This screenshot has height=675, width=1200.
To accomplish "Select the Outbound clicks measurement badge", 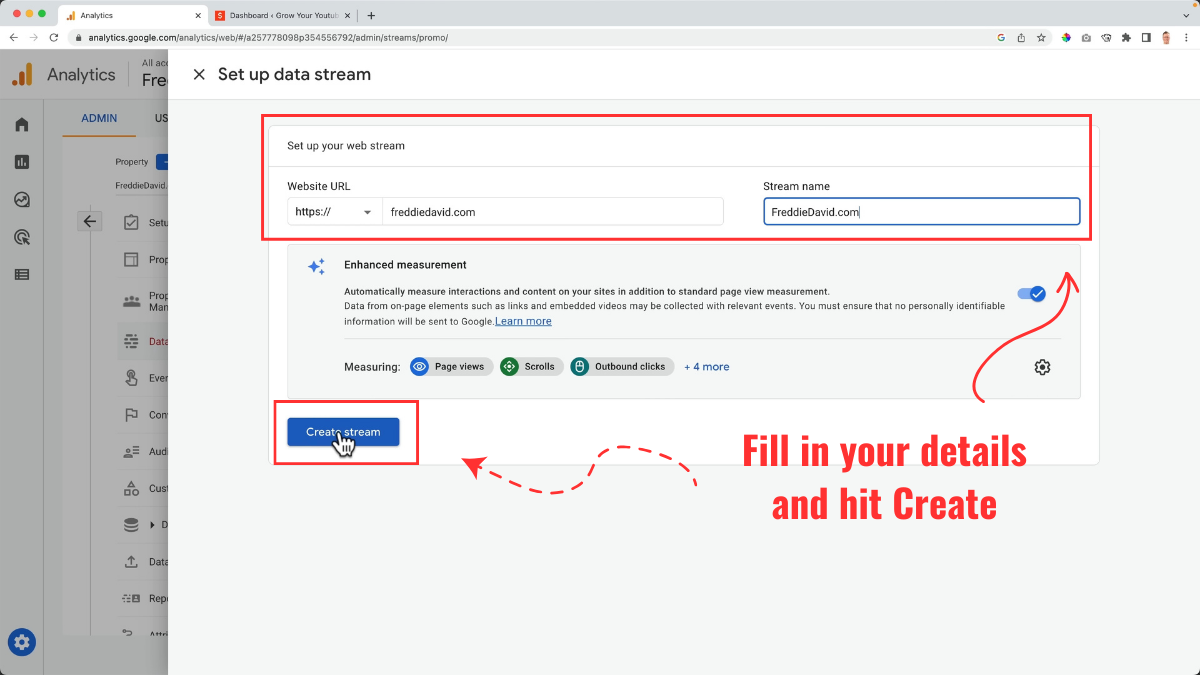I will pos(621,366).
